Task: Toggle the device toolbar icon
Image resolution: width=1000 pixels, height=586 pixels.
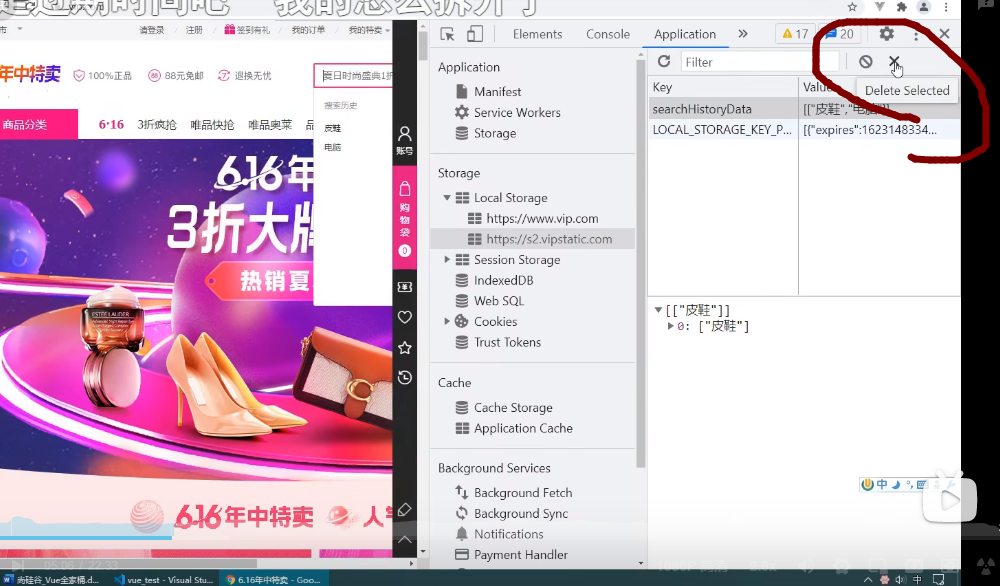Action: [474, 34]
